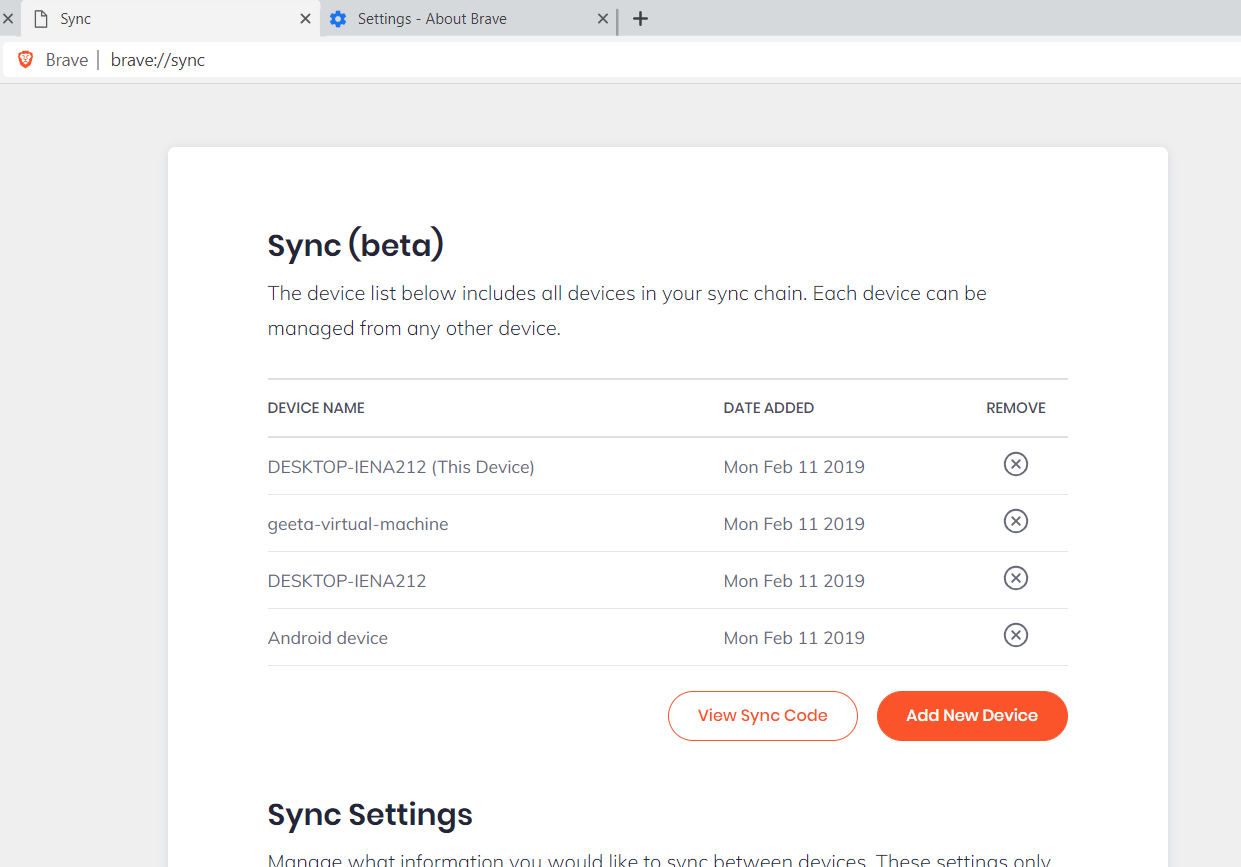Click date added for Android device
Image resolution: width=1241 pixels, height=867 pixels.
click(x=794, y=638)
